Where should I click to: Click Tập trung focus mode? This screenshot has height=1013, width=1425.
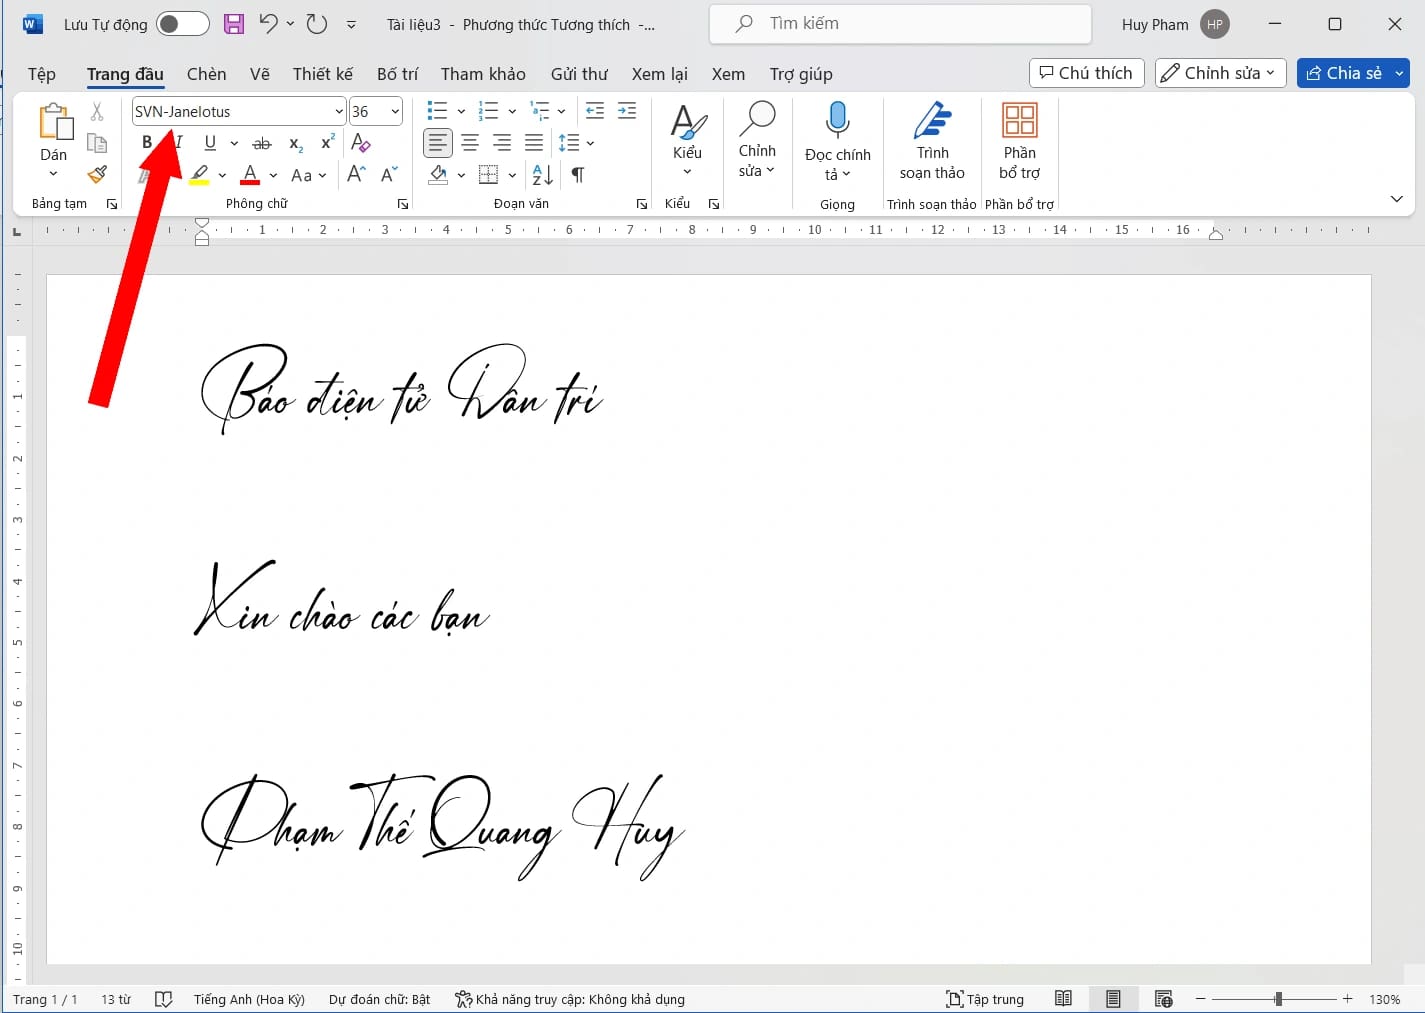coord(985,999)
